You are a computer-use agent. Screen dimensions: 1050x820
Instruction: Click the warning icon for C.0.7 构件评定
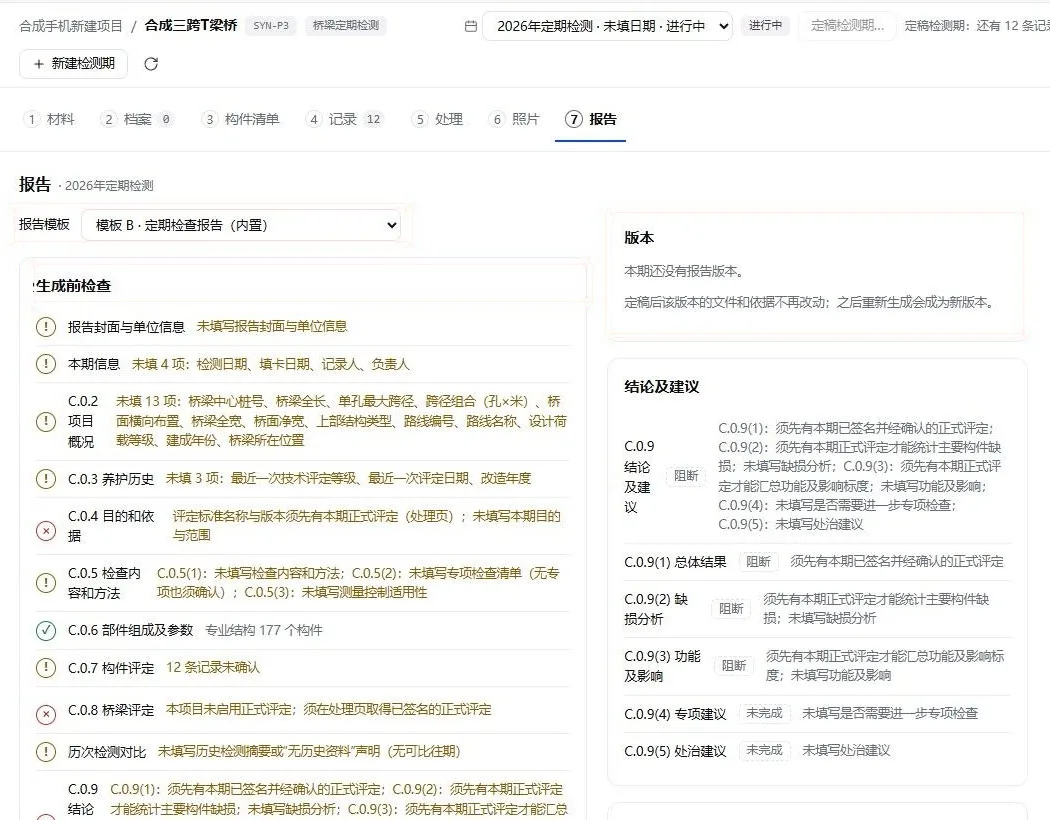click(46, 667)
